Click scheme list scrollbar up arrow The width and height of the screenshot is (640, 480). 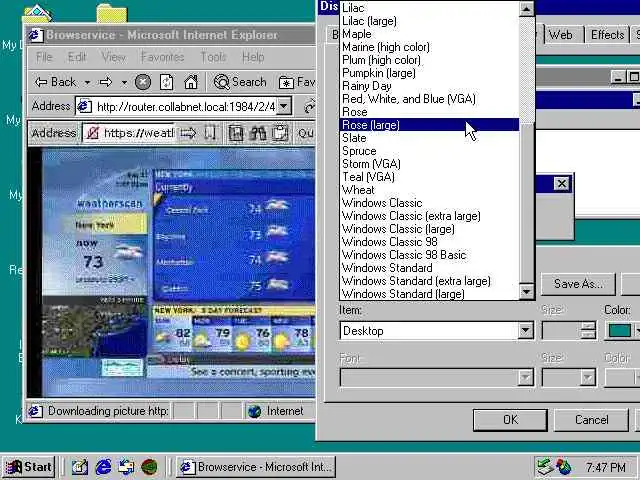click(x=527, y=8)
